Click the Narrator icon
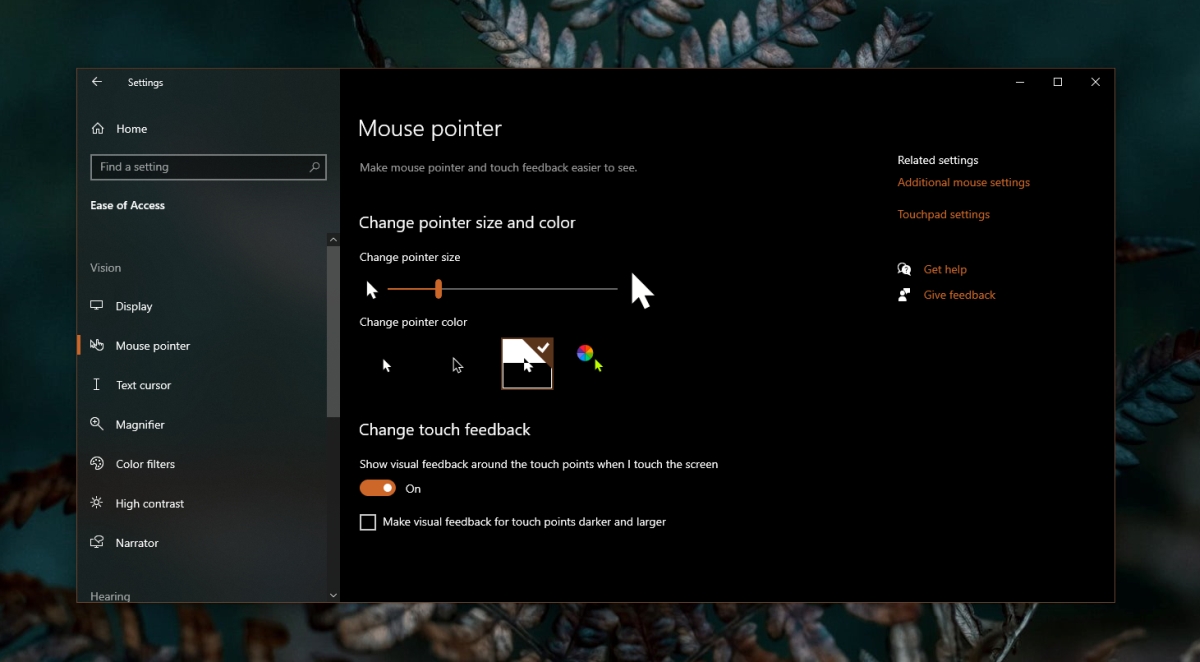 click(97, 542)
